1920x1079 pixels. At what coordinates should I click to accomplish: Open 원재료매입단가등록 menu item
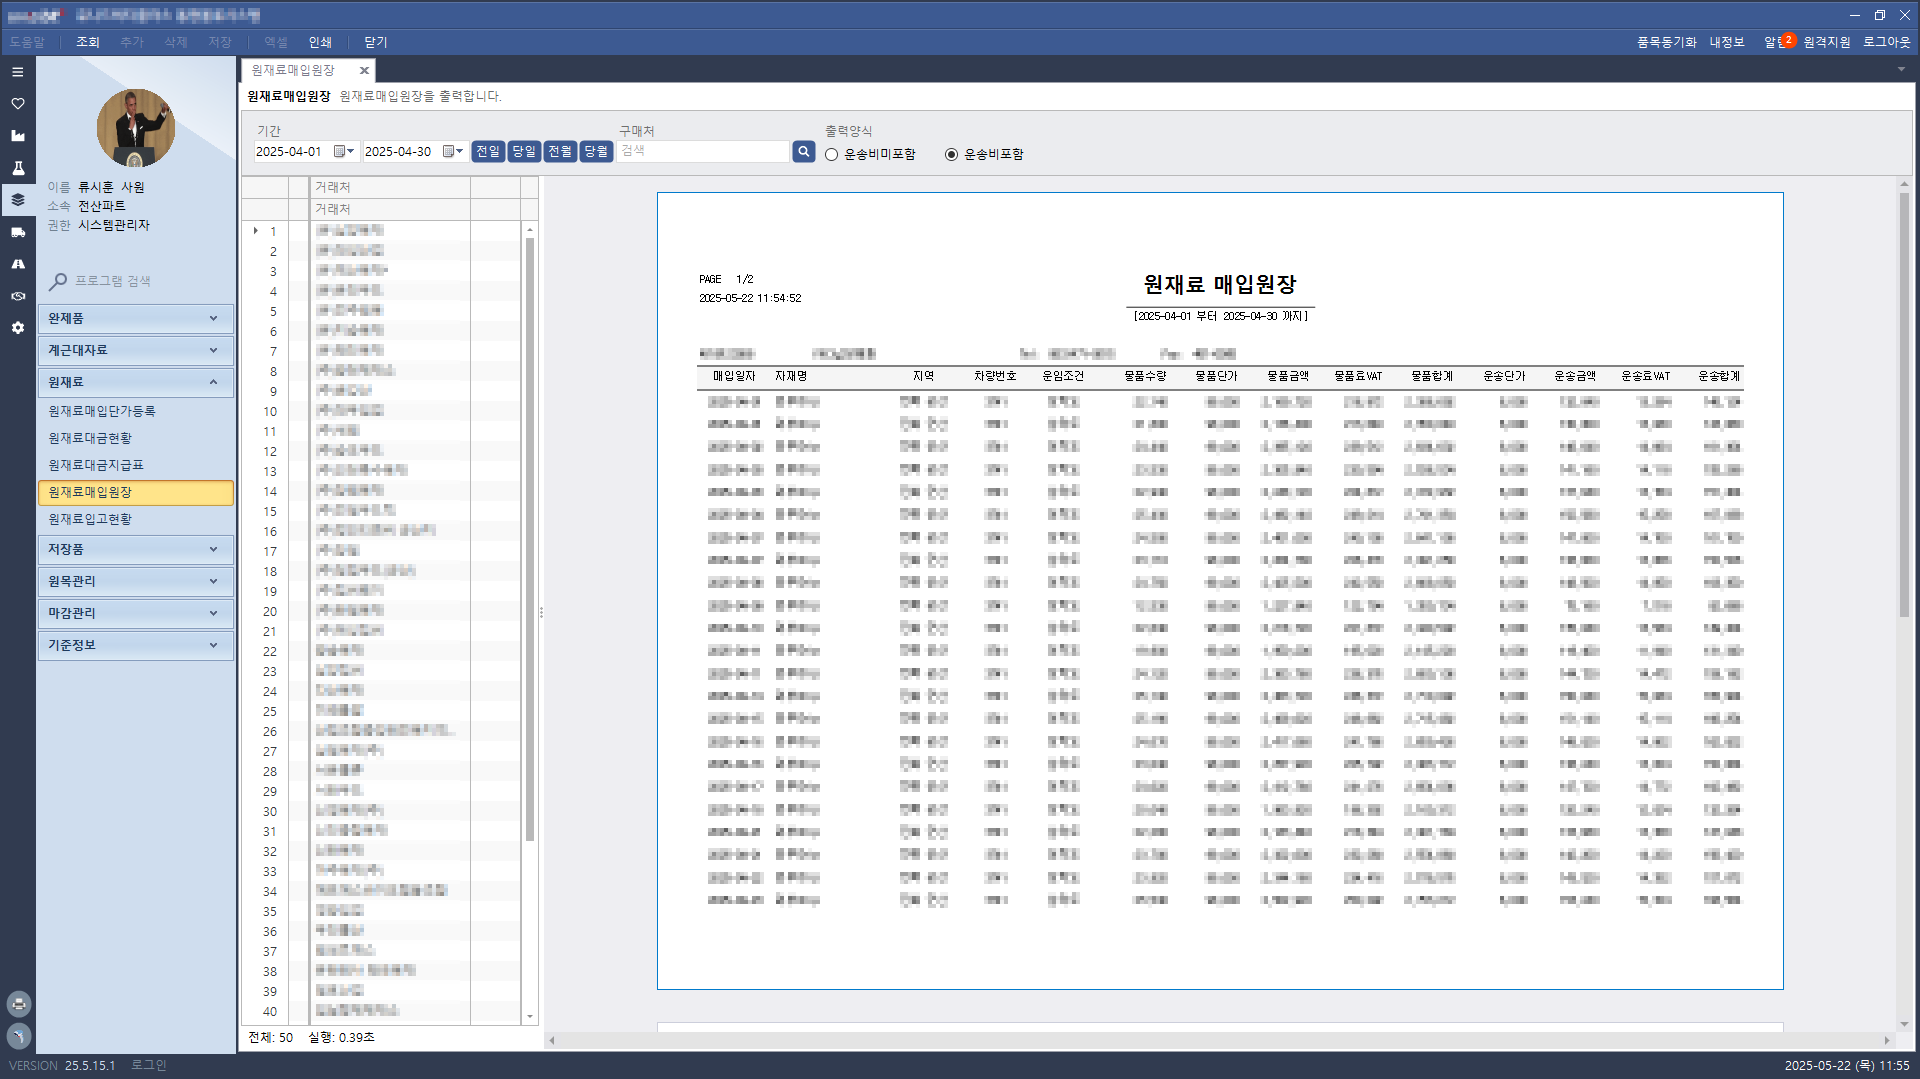point(102,411)
